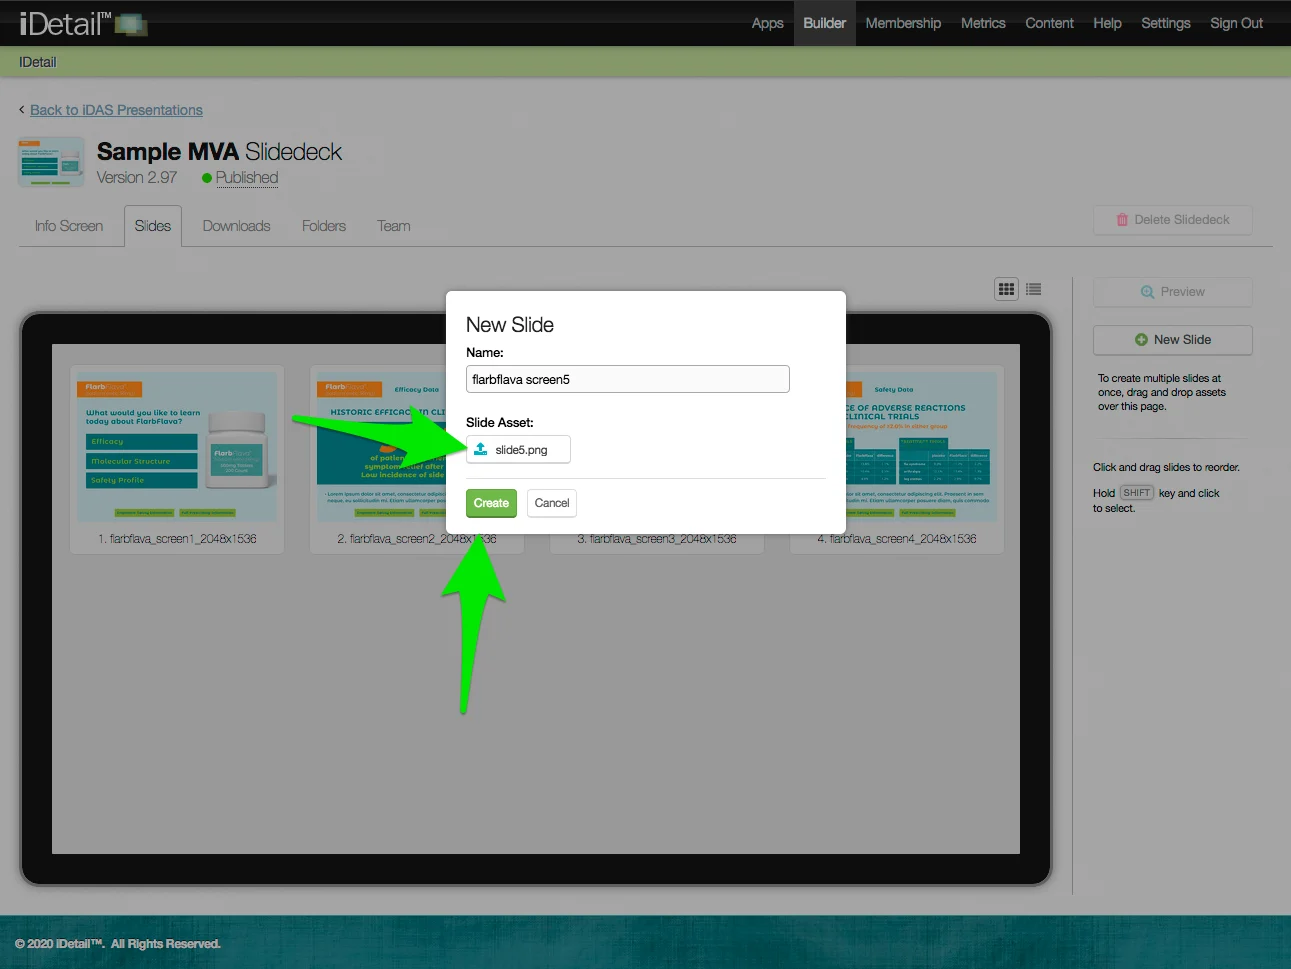
Task: Open the Team tab
Action: click(x=394, y=226)
